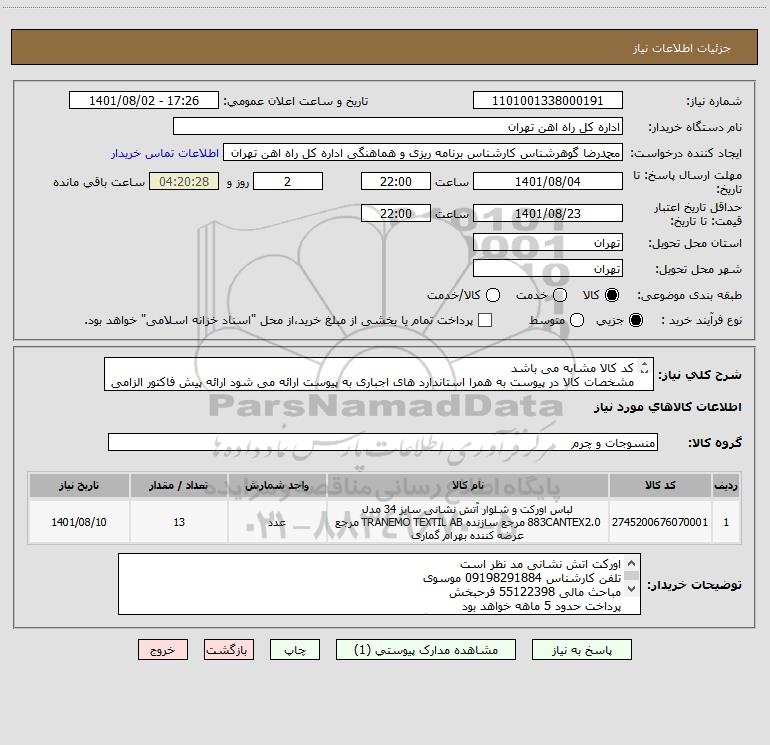Screen dimensions: 770x745
Task: Select the کالا radio button
Action: 612,295
